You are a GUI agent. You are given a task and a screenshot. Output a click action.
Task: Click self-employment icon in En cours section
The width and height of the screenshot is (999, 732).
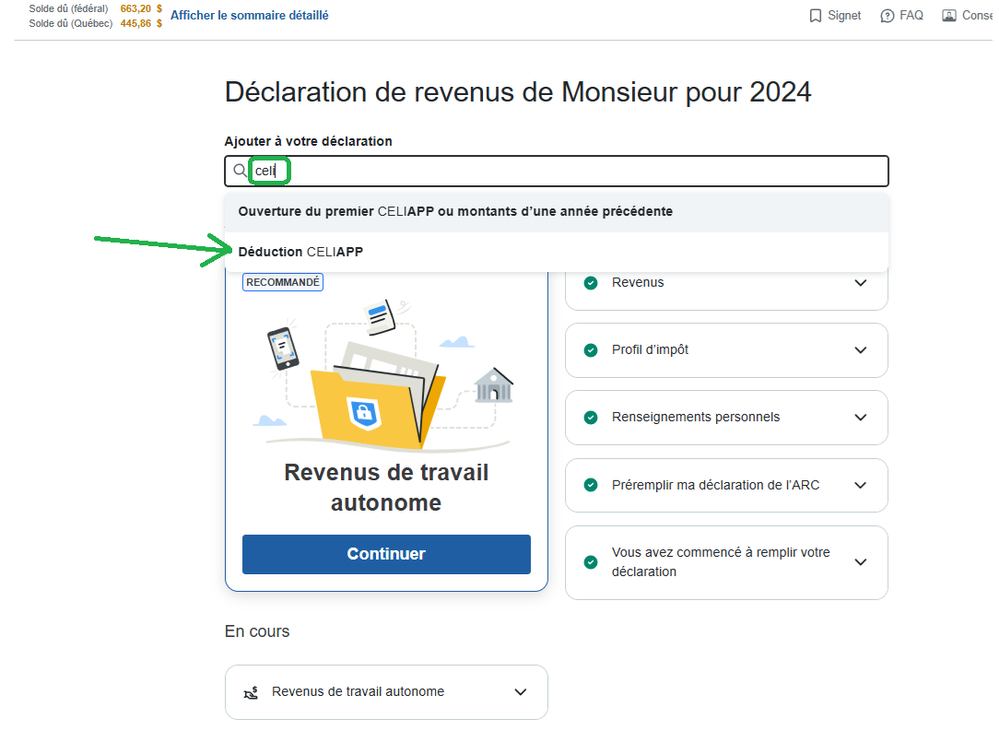point(251,692)
